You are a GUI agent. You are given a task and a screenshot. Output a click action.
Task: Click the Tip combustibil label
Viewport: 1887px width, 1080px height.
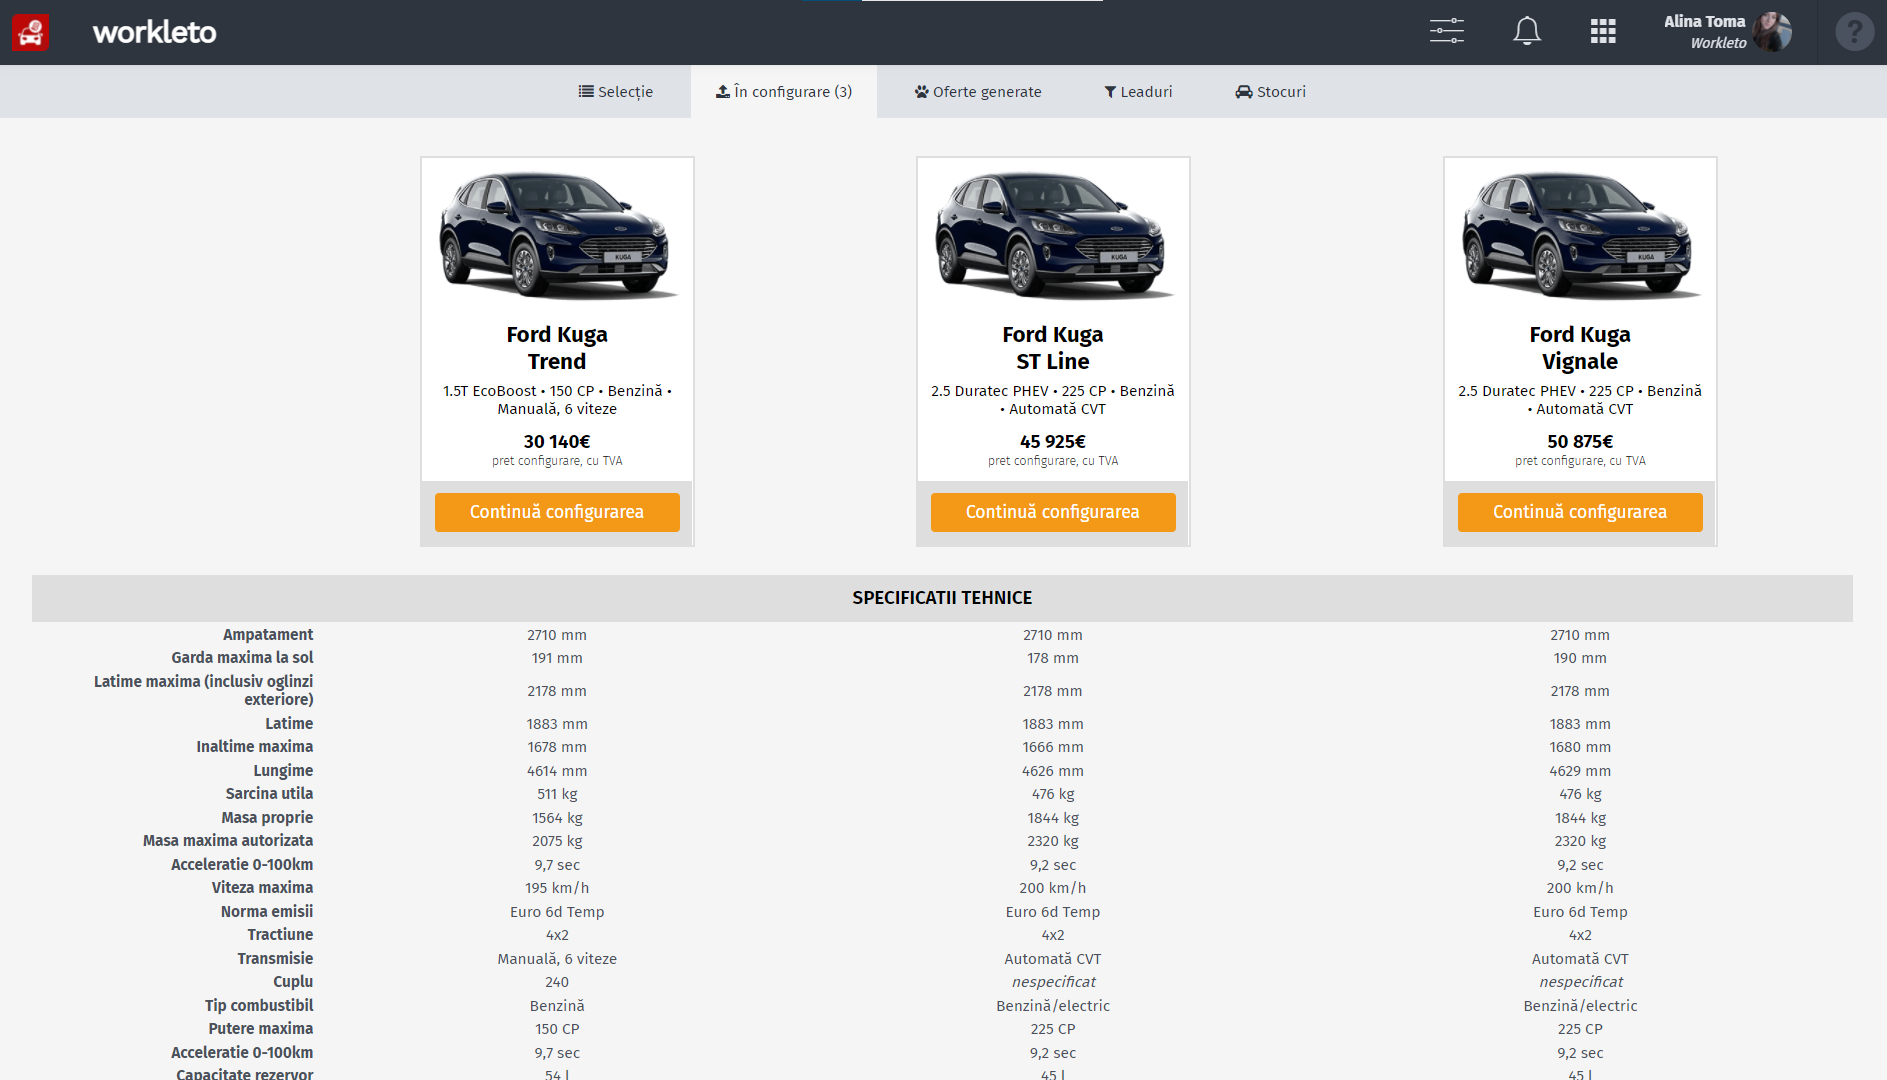click(259, 1006)
